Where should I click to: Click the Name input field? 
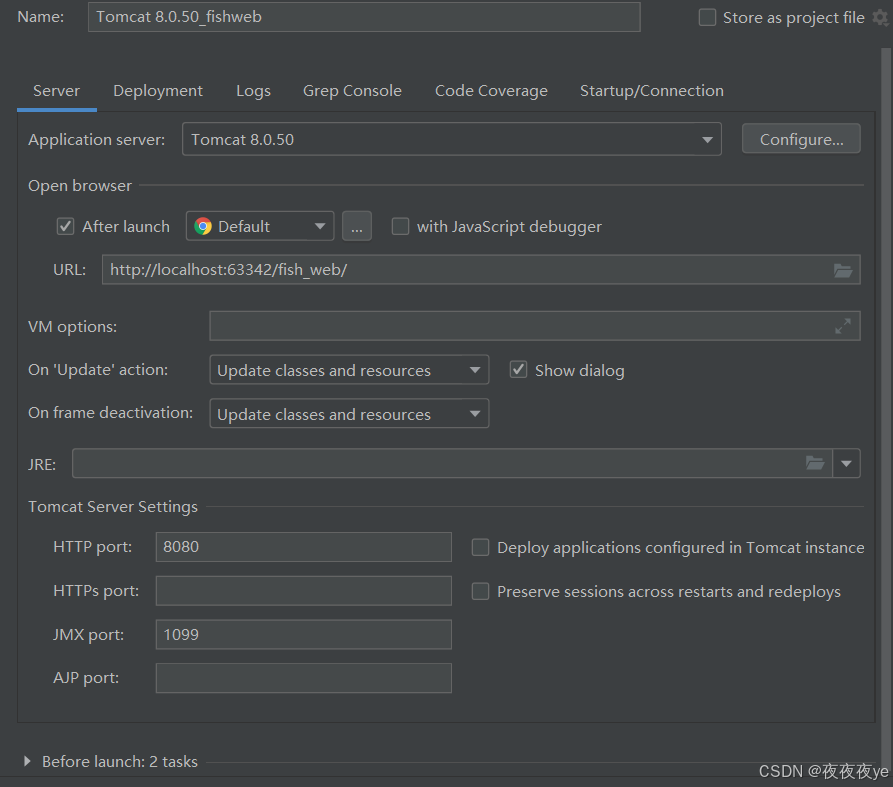click(x=364, y=17)
